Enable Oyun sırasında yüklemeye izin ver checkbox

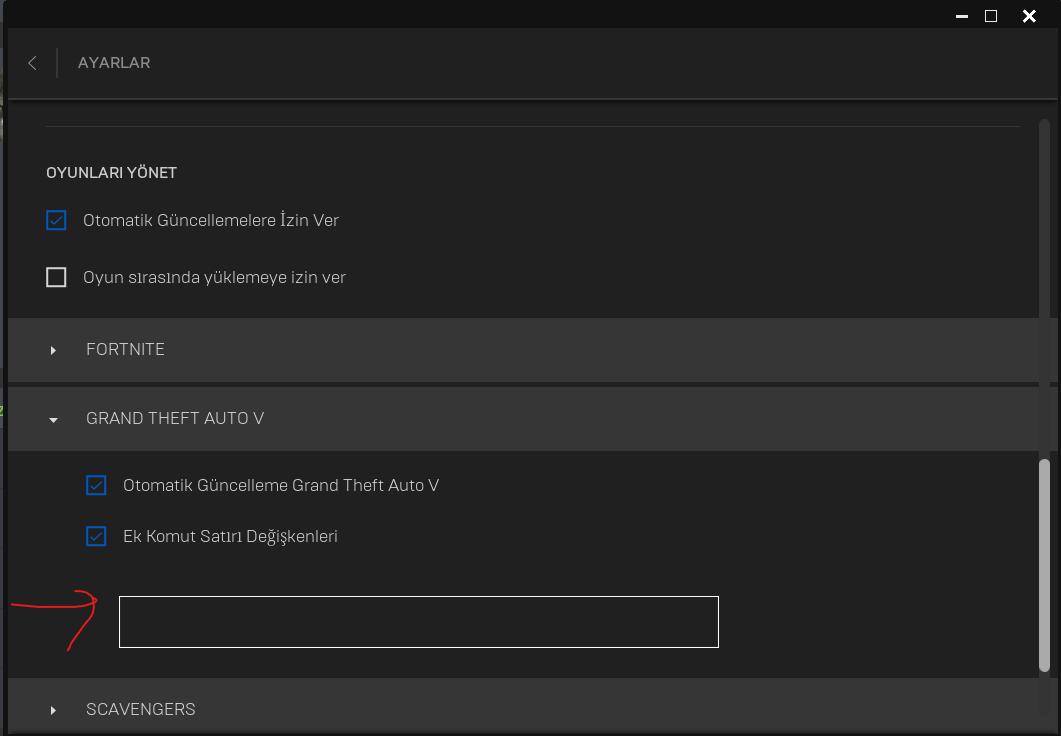tap(56, 277)
